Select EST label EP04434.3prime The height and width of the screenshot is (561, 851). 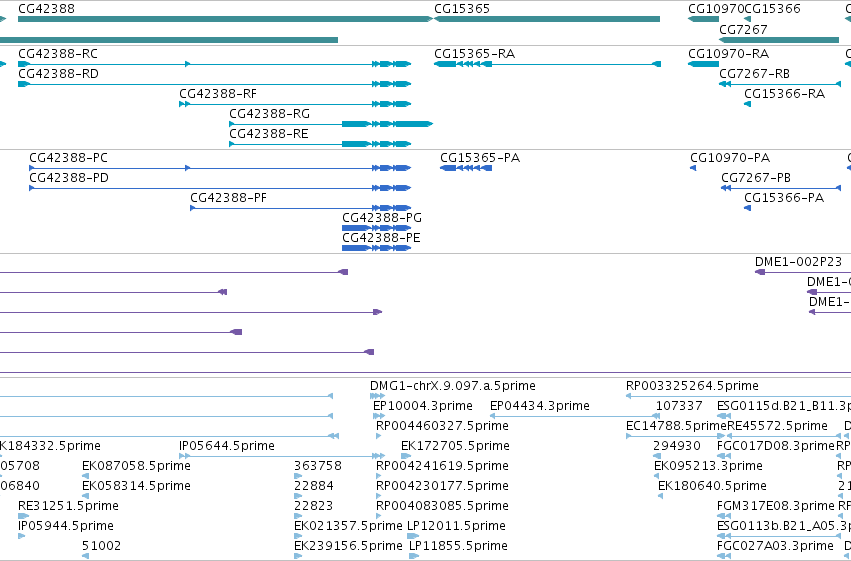click(x=539, y=406)
